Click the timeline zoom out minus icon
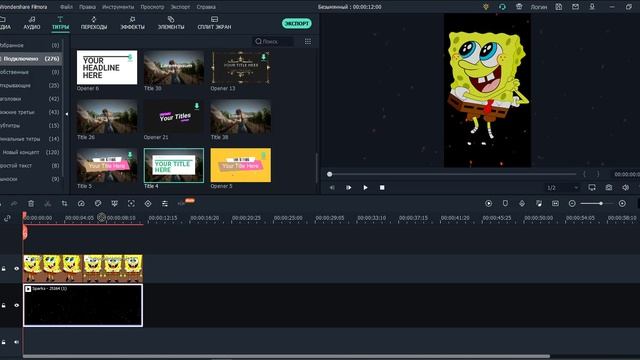The width and height of the screenshot is (640, 360). pyautogui.click(x=572, y=203)
